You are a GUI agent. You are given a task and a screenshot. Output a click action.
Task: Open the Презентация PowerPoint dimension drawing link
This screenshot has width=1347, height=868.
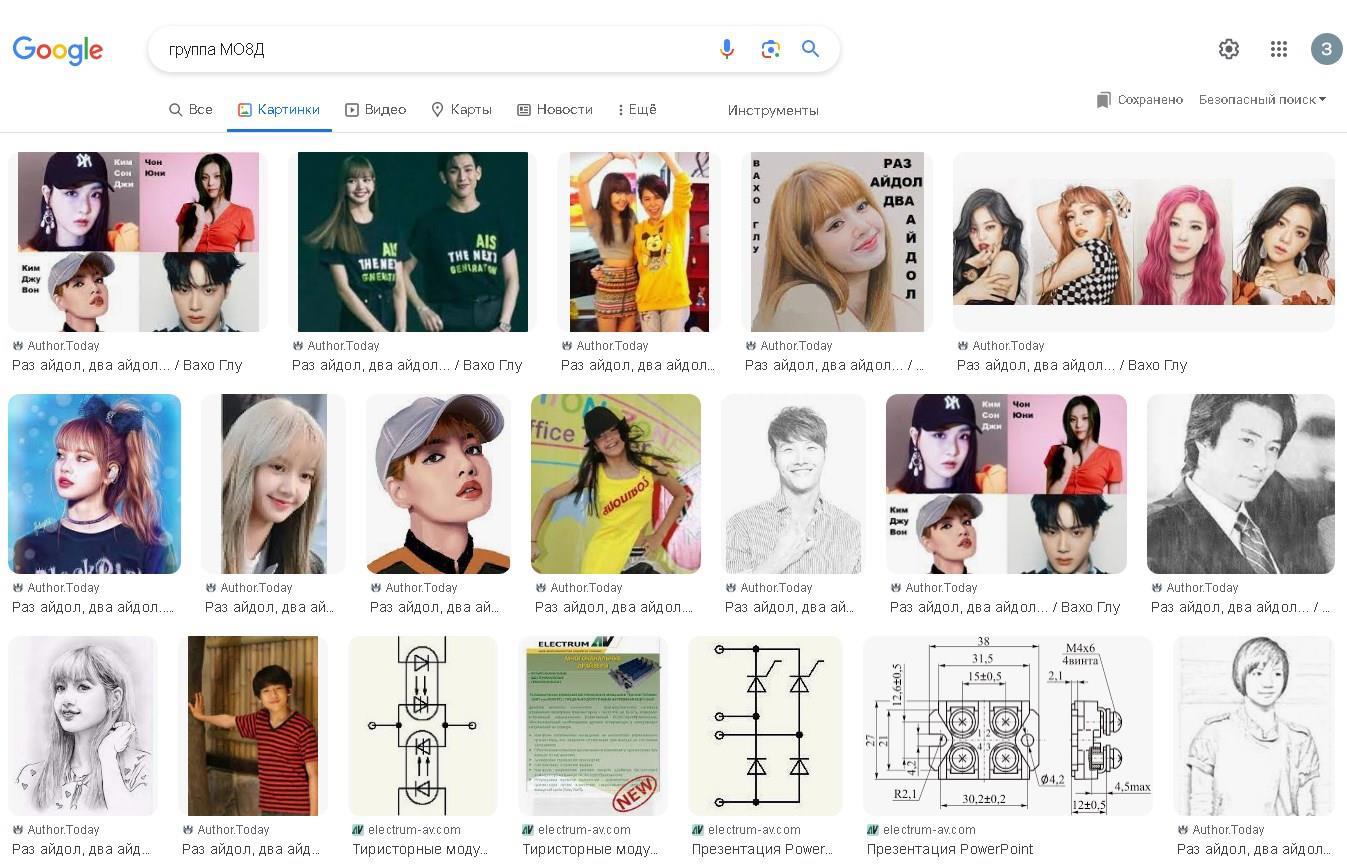(x=949, y=849)
